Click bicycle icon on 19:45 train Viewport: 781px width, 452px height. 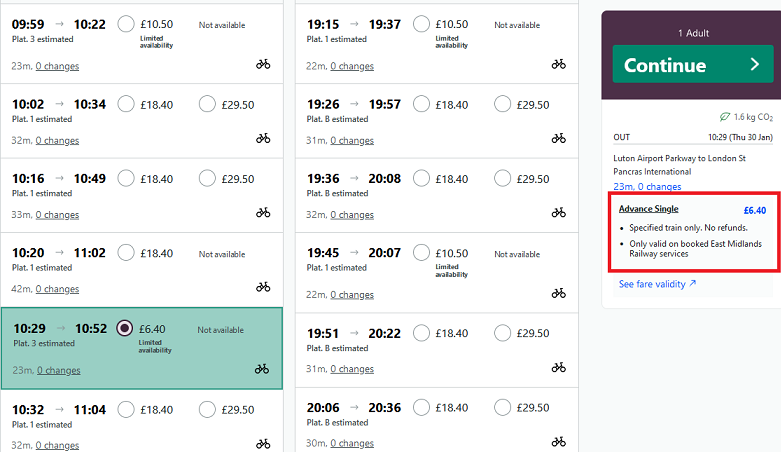pyautogui.click(x=558, y=293)
